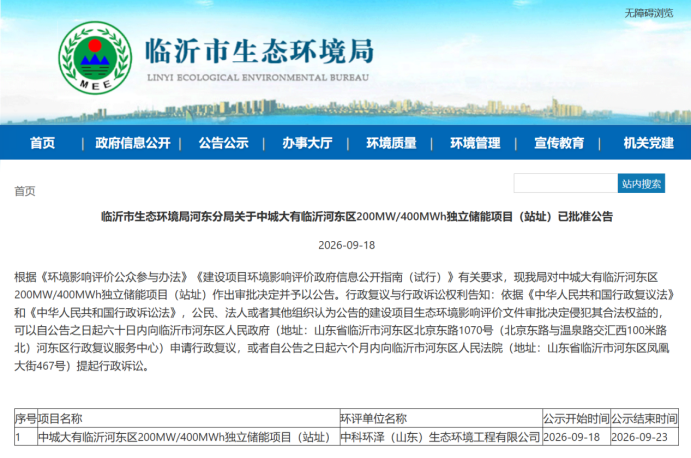Go to 首页 in navigation bar
This screenshot has height=458, width=691.
click(42, 143)
